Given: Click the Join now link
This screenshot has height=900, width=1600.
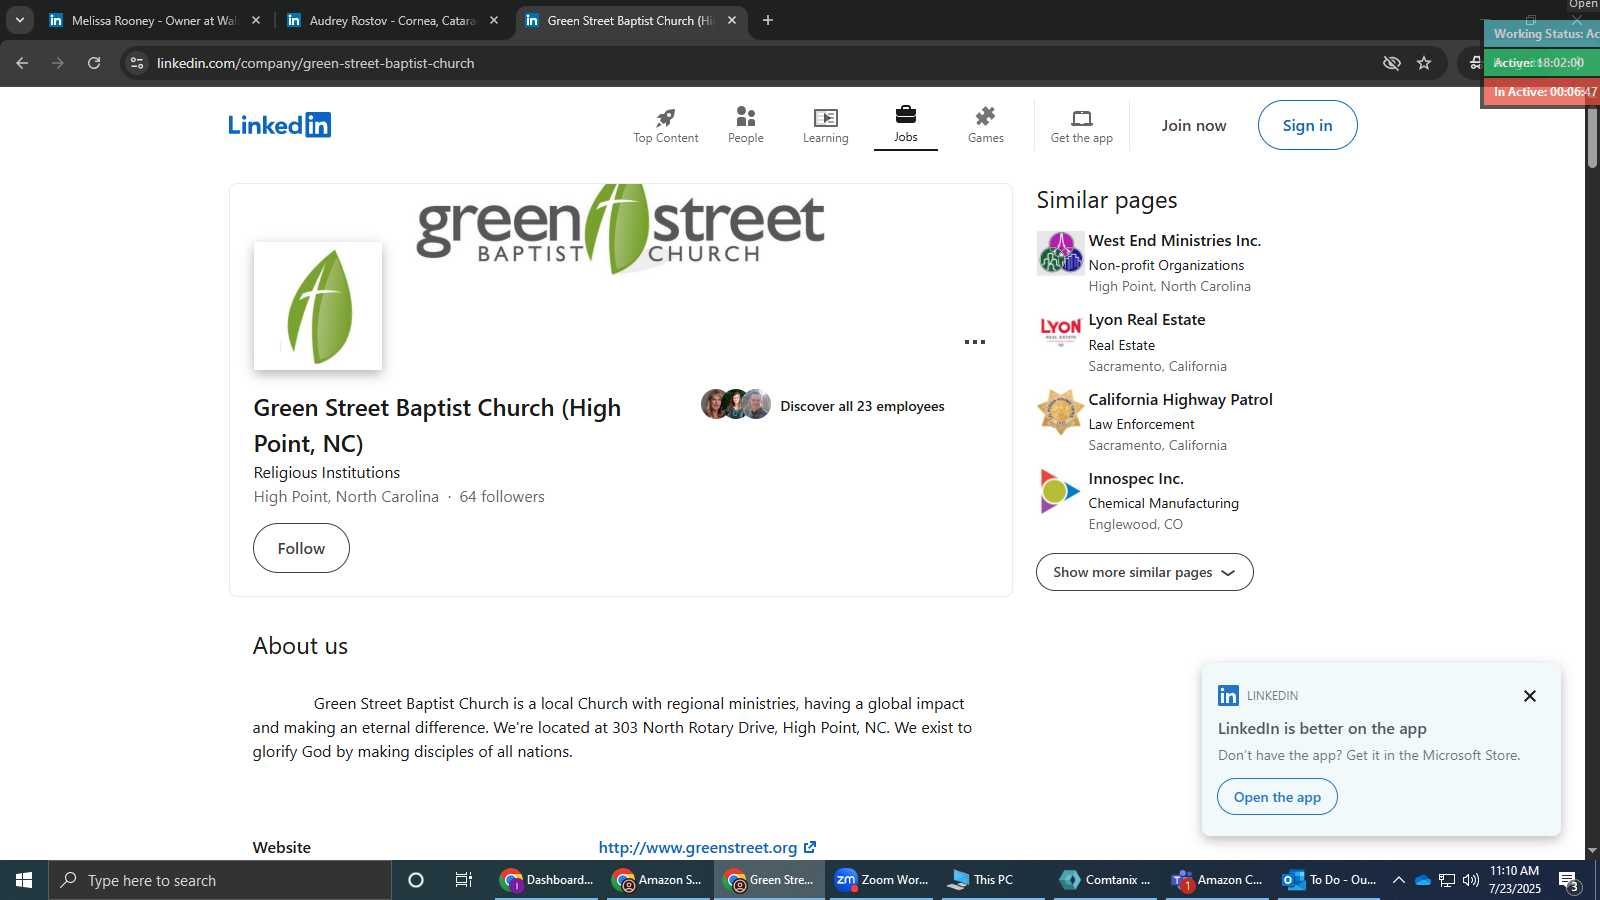Looking at the screenshot, I should tap(1194, 125).
